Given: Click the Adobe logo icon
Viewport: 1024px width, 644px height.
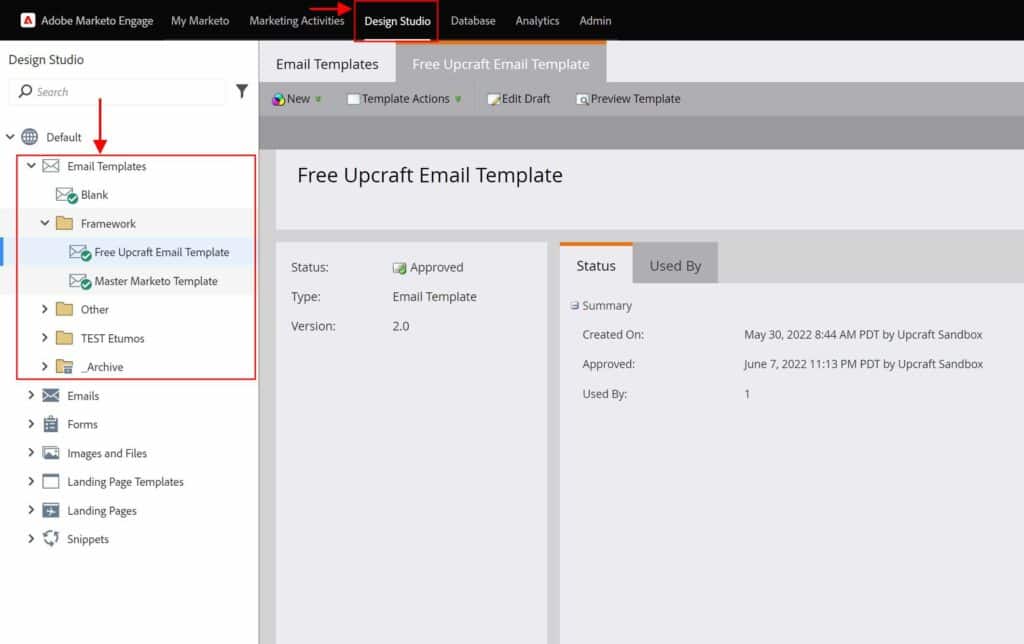Looking at the screenshot, I should click(28, 20).
